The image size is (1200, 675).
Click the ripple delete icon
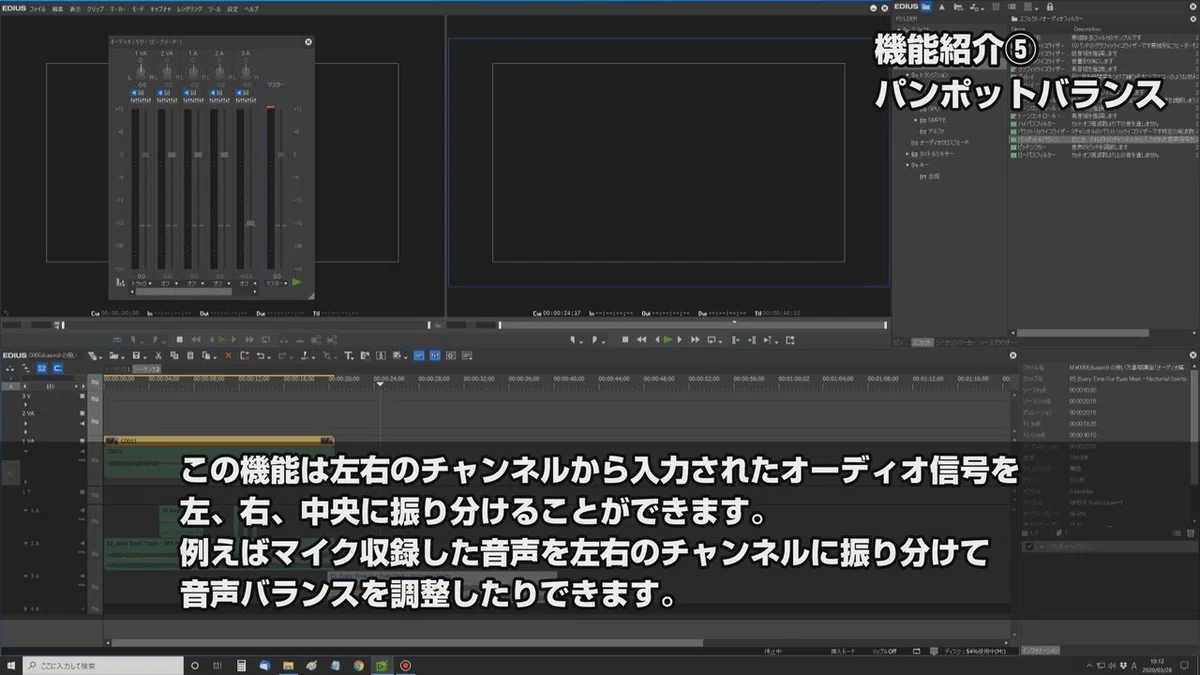(x=245, y=355)
